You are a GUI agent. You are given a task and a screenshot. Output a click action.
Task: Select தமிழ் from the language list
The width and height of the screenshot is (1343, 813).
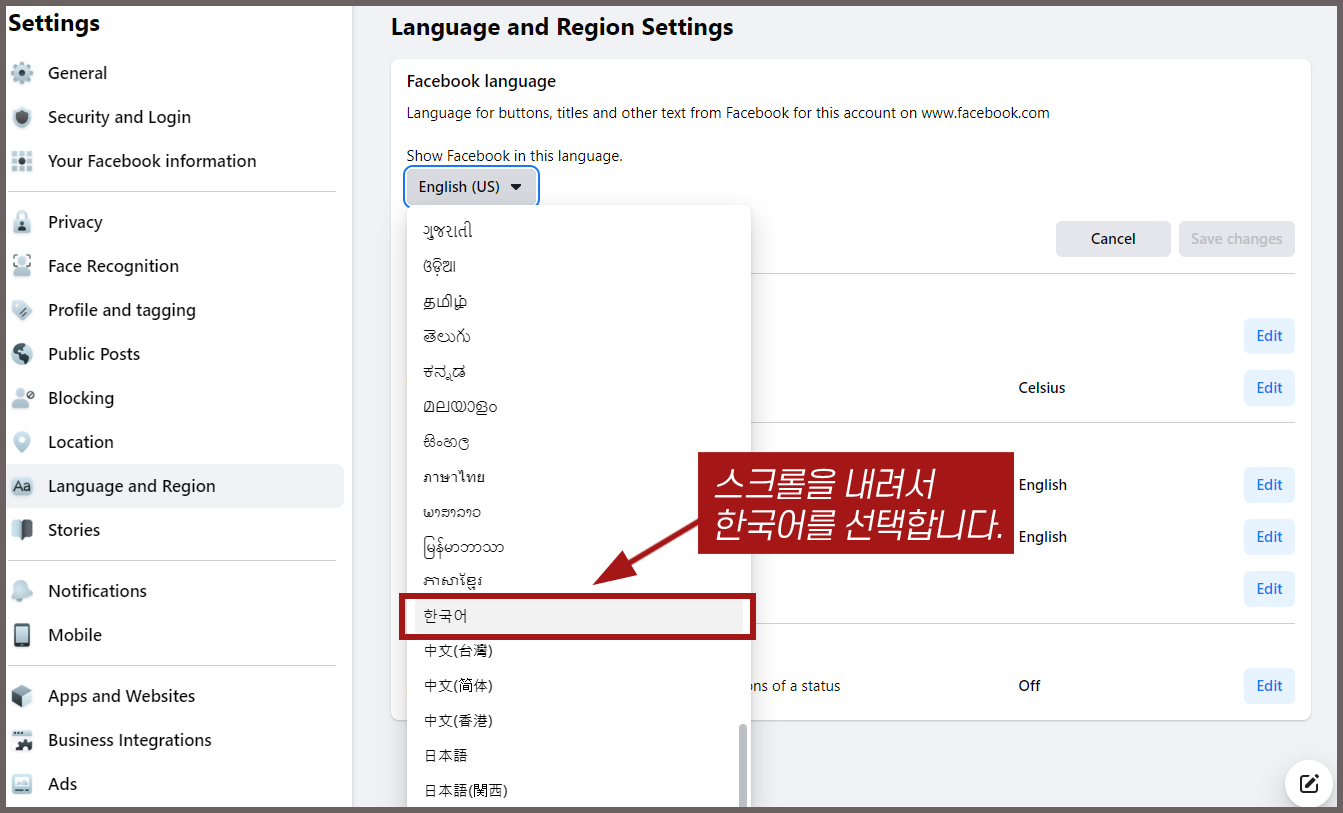(x=576, y=301)
